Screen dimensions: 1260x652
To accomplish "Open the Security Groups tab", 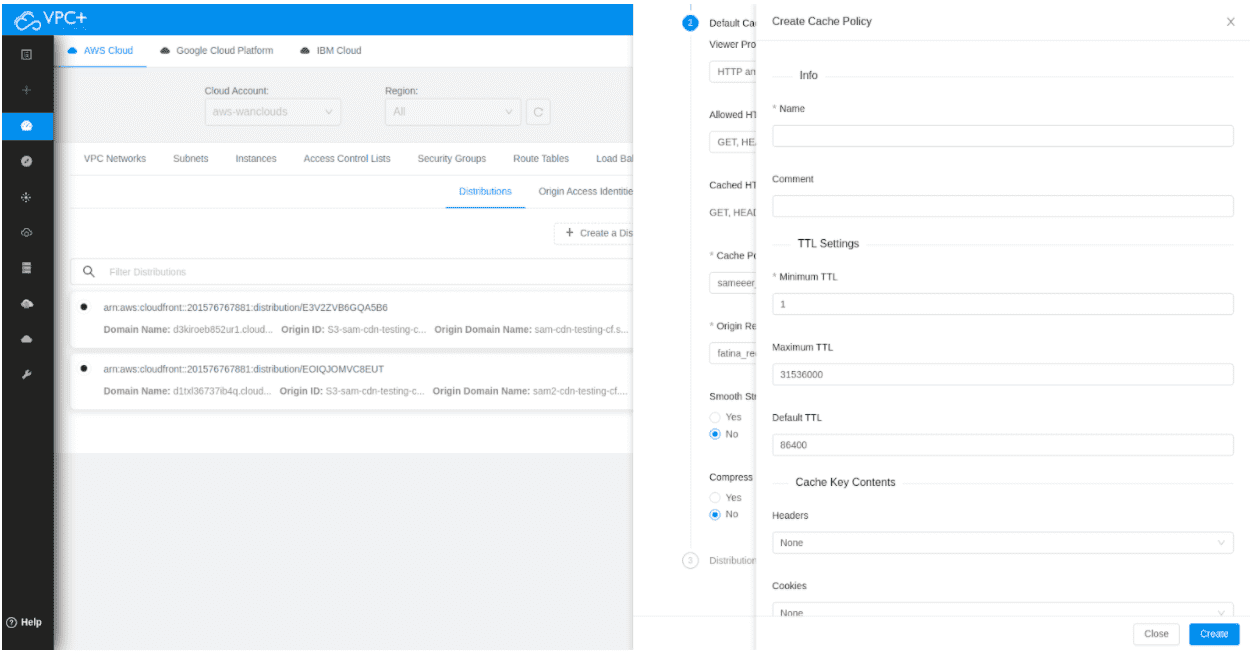I will [x=452, y=159].
